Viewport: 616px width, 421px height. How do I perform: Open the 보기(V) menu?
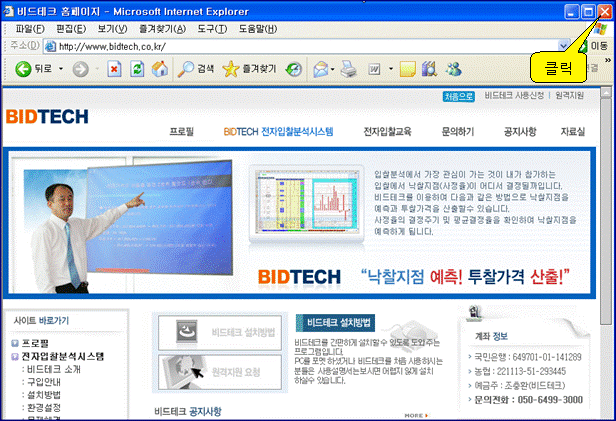pyautogui.click(x=112, y=29)
